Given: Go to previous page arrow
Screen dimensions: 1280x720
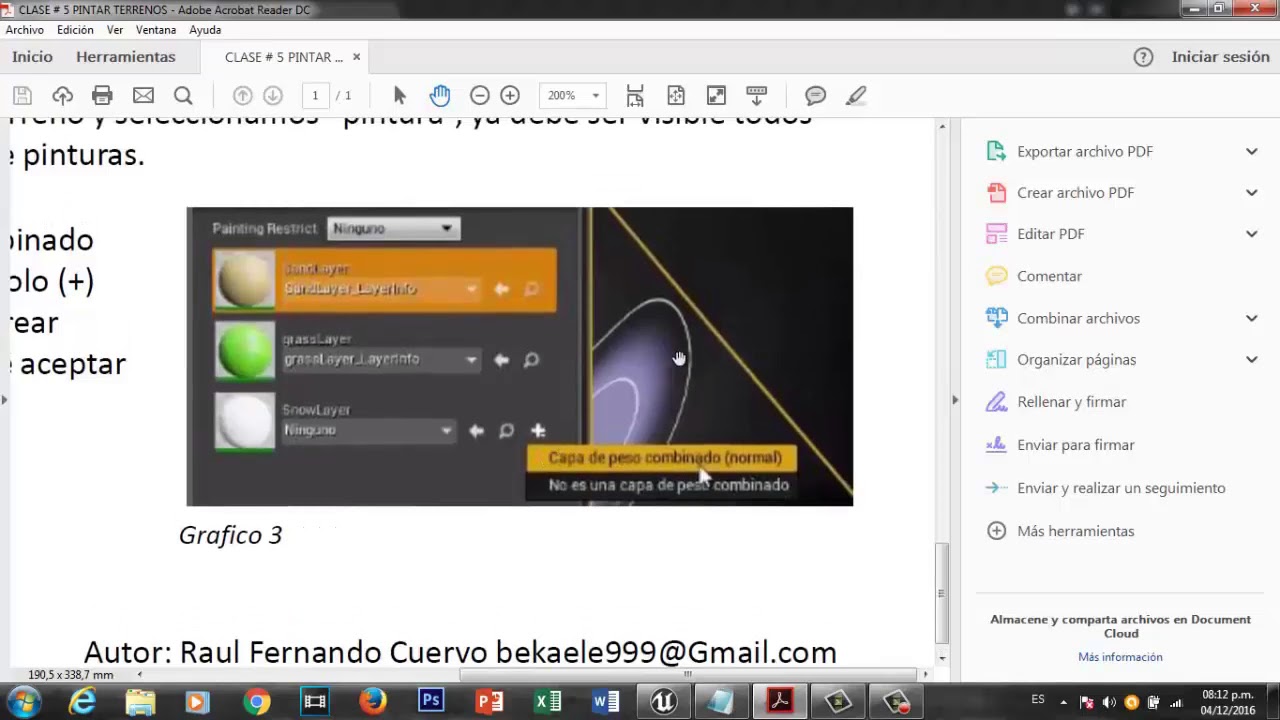Looking at the screenshot, I should point(242,96).
